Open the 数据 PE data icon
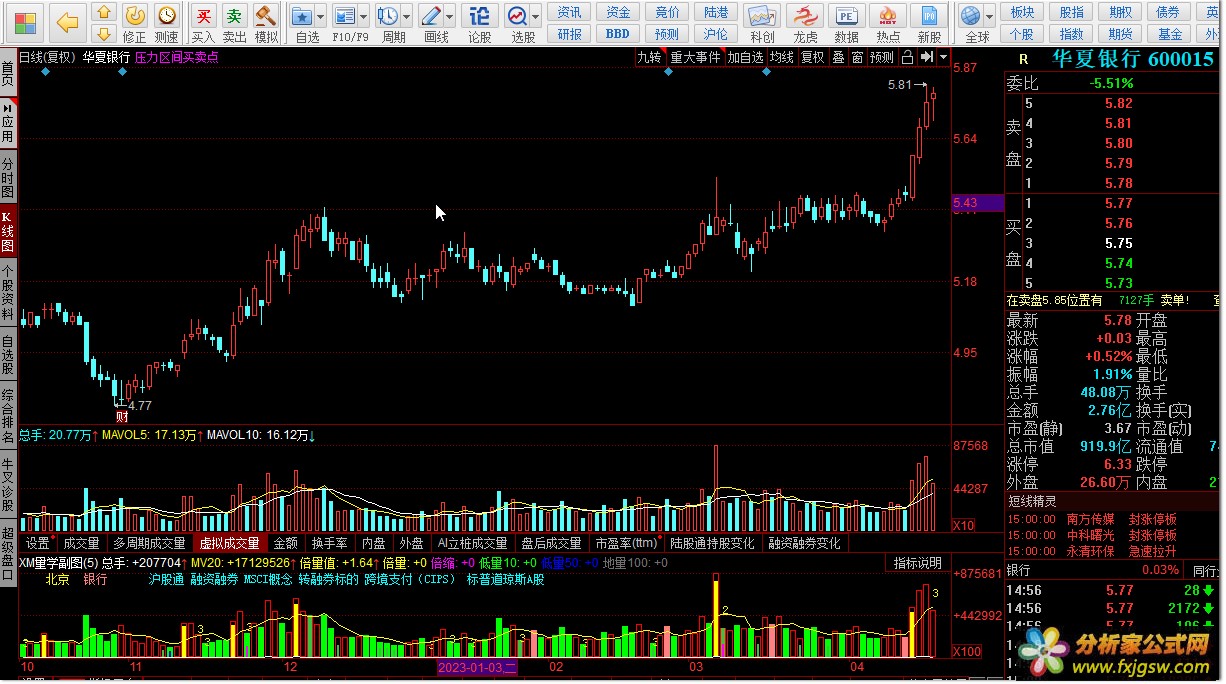The height and width of the screenshot is (684, 1226). click(x=846, y=23)
